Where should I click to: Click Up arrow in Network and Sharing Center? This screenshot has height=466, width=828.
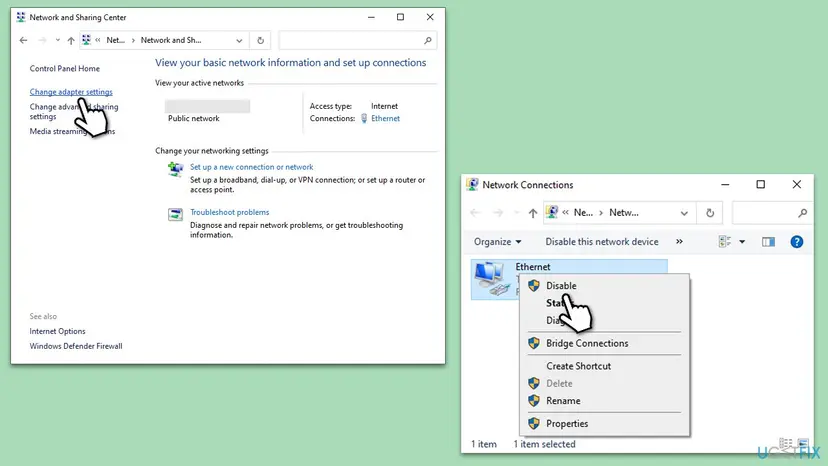tap(71, 40)
